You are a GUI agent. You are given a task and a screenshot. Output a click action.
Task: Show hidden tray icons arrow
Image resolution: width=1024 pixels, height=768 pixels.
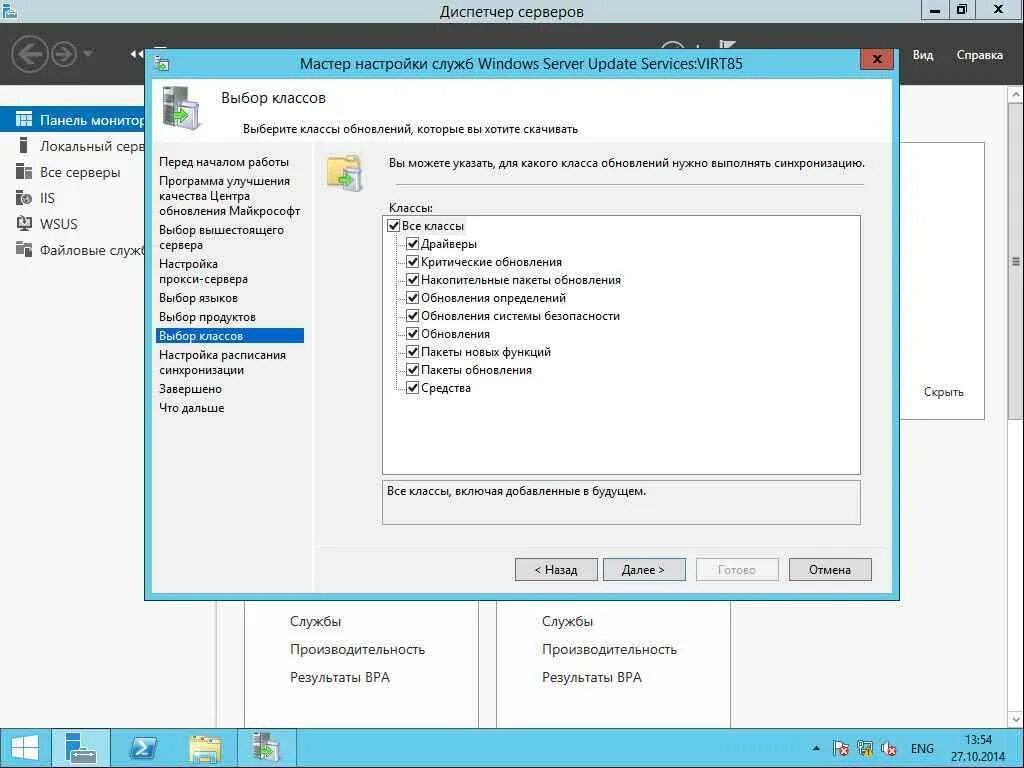pos(816,748)
